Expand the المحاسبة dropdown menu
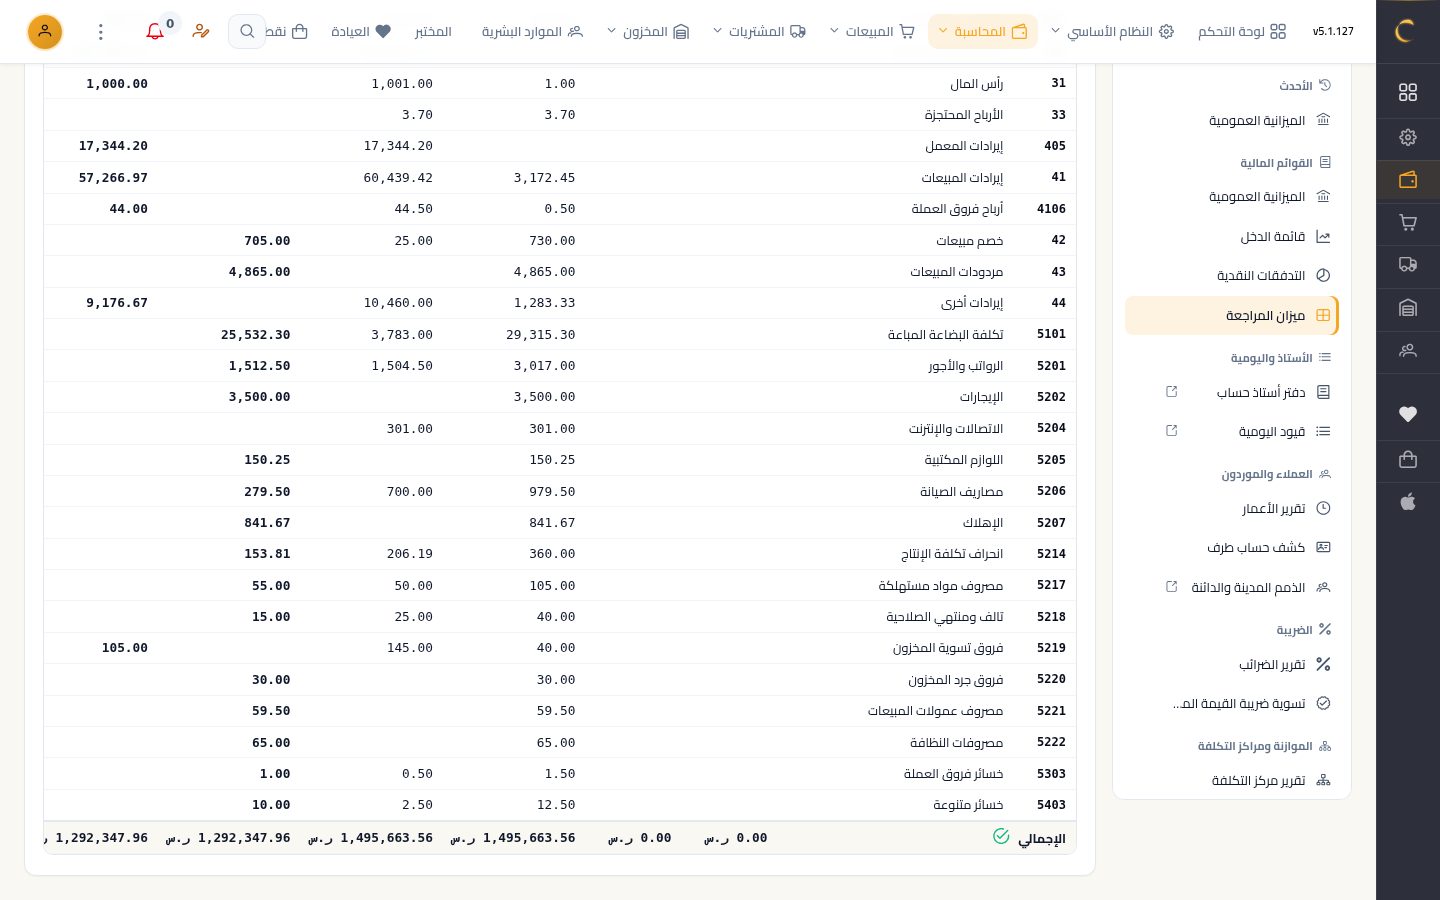Image resolution: width=1440 pixels, height=900 pixels. pos(983,32)
